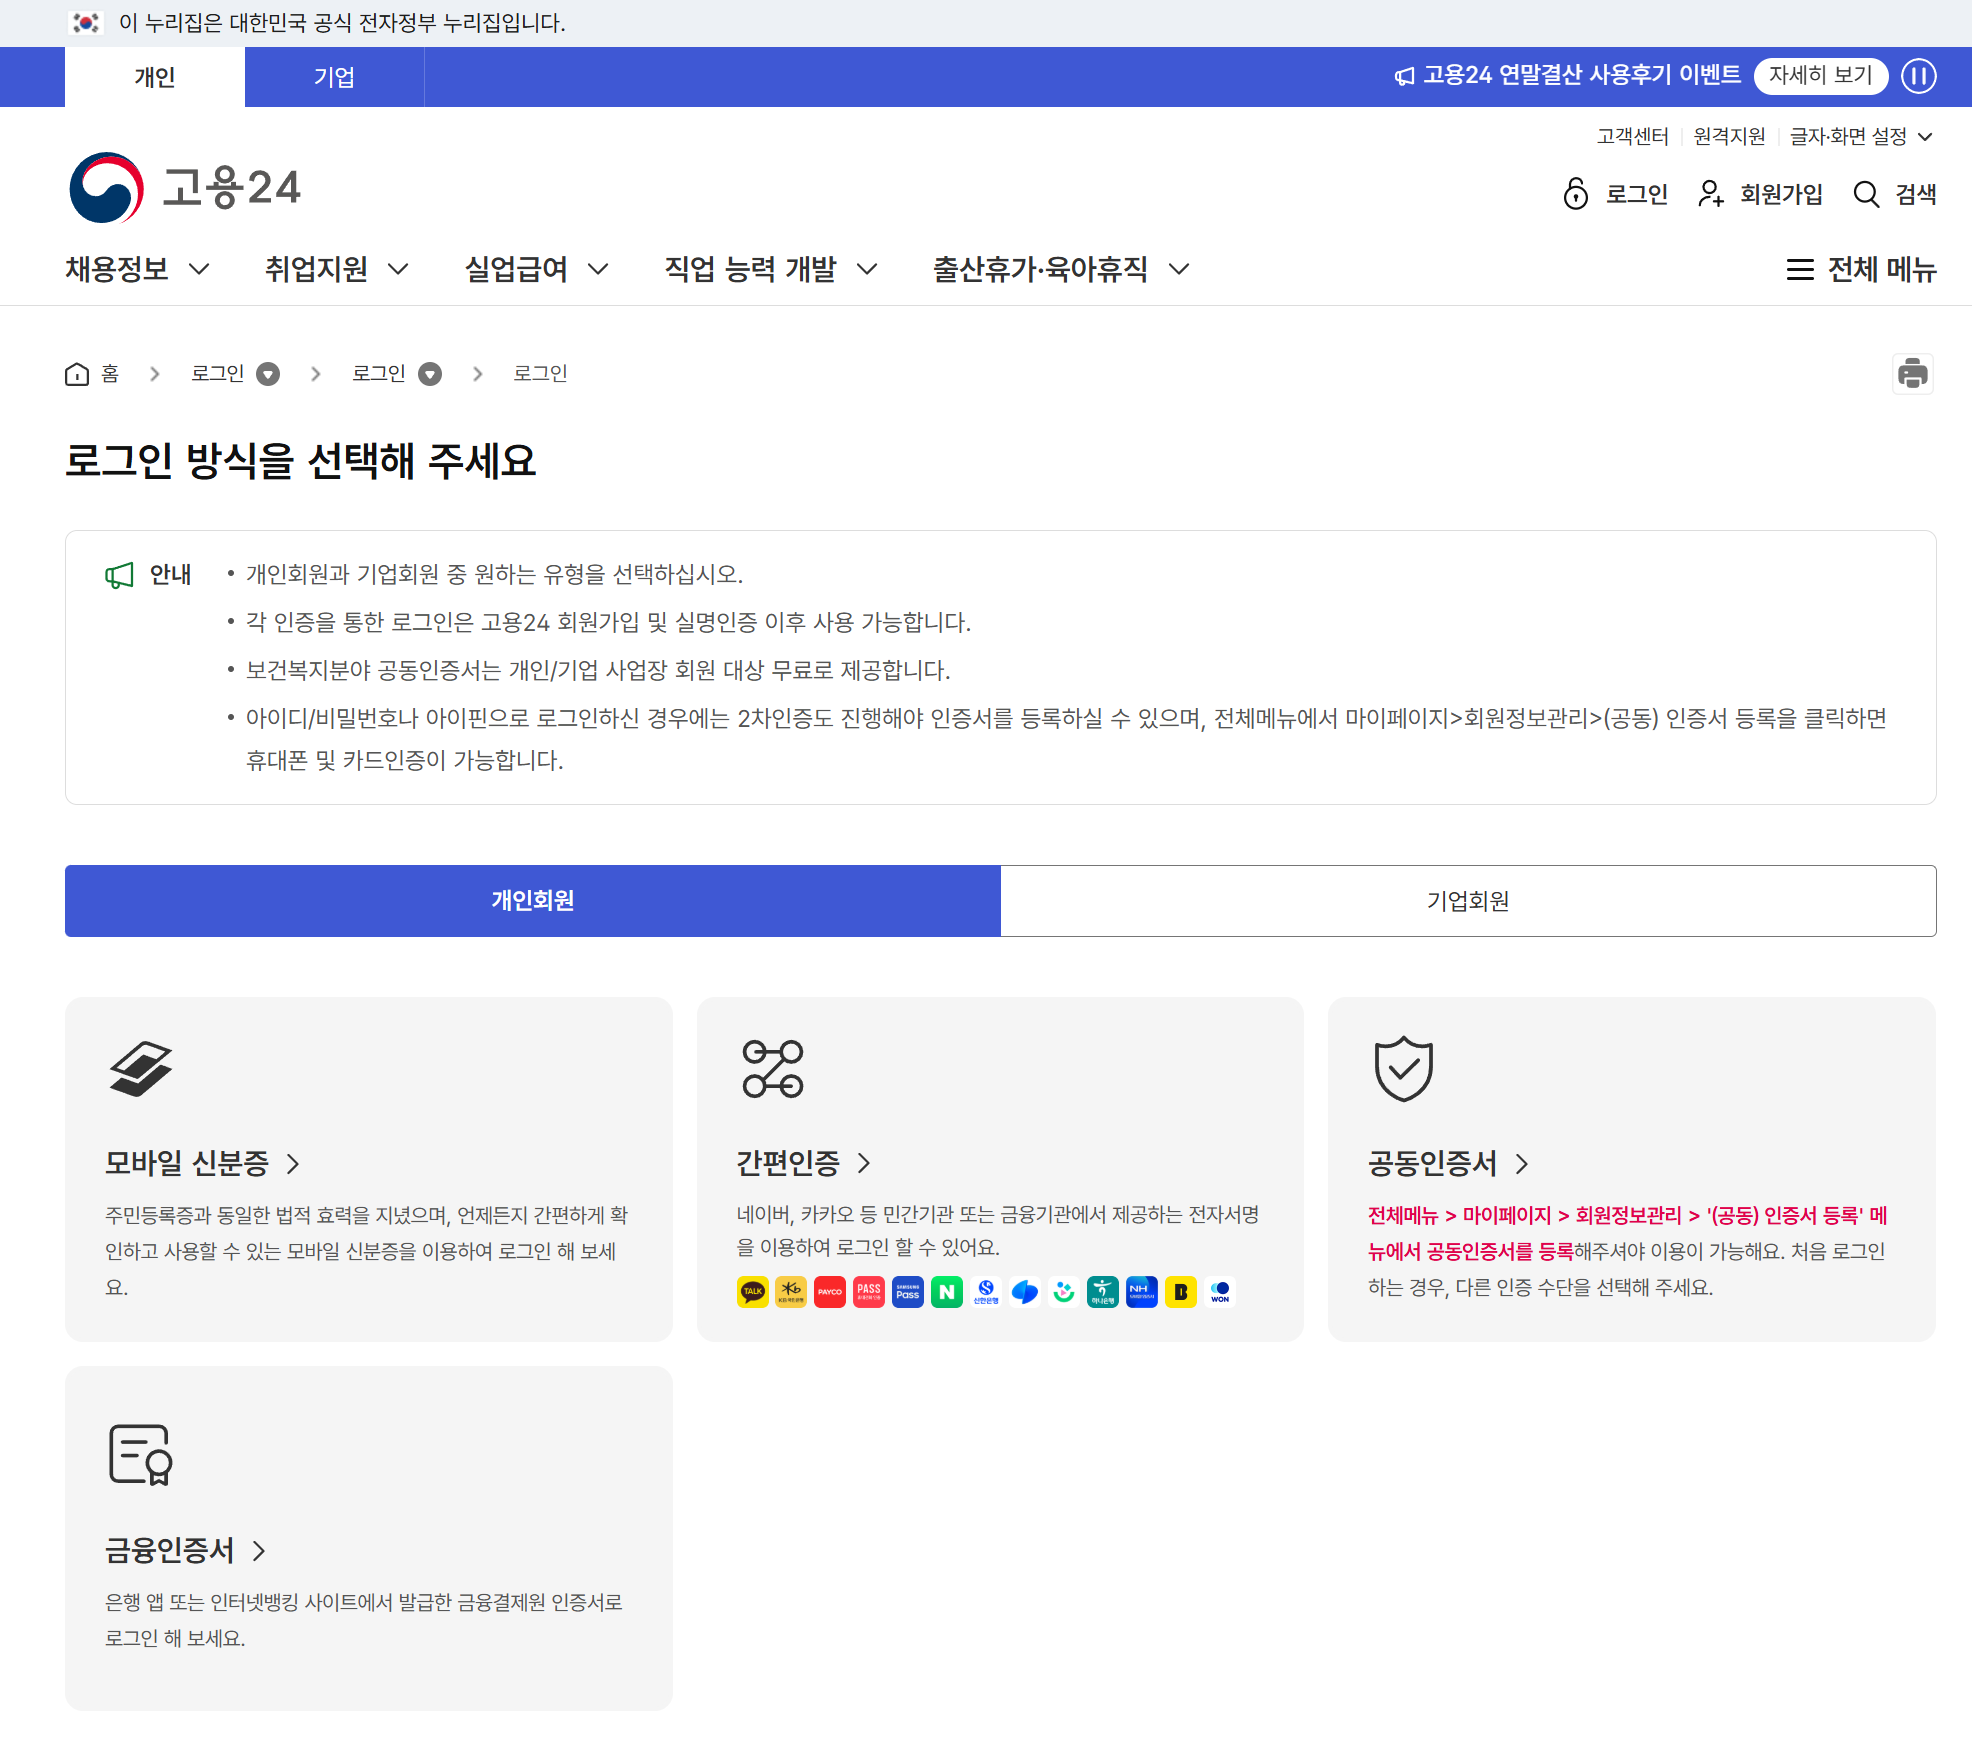Click the print page icon

pyautogui.click(x=1912, y=374)
